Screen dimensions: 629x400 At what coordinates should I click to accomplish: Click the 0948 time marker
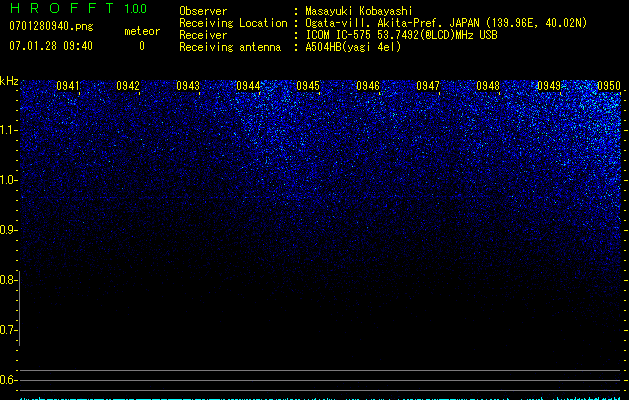coord(488,86)
